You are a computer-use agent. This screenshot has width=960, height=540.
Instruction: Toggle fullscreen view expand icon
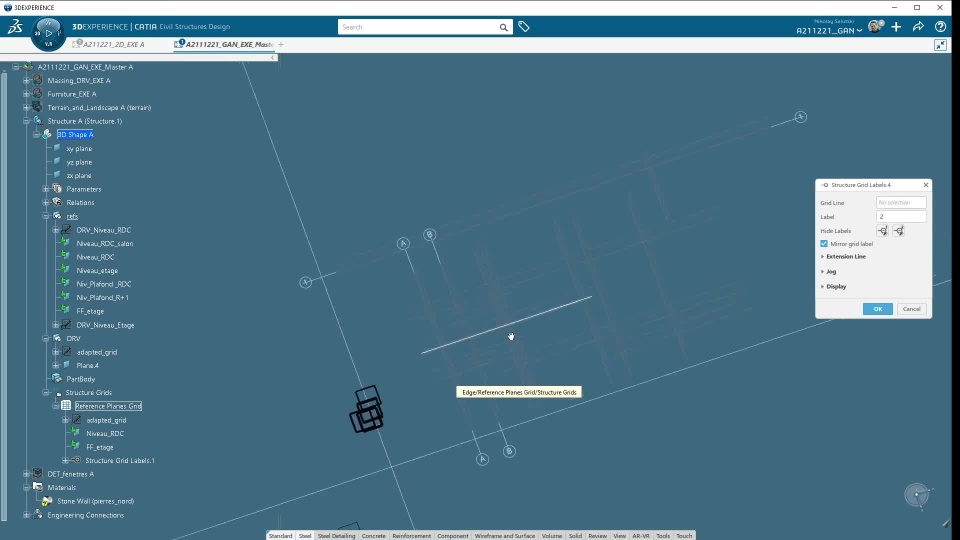pos(940,45)
